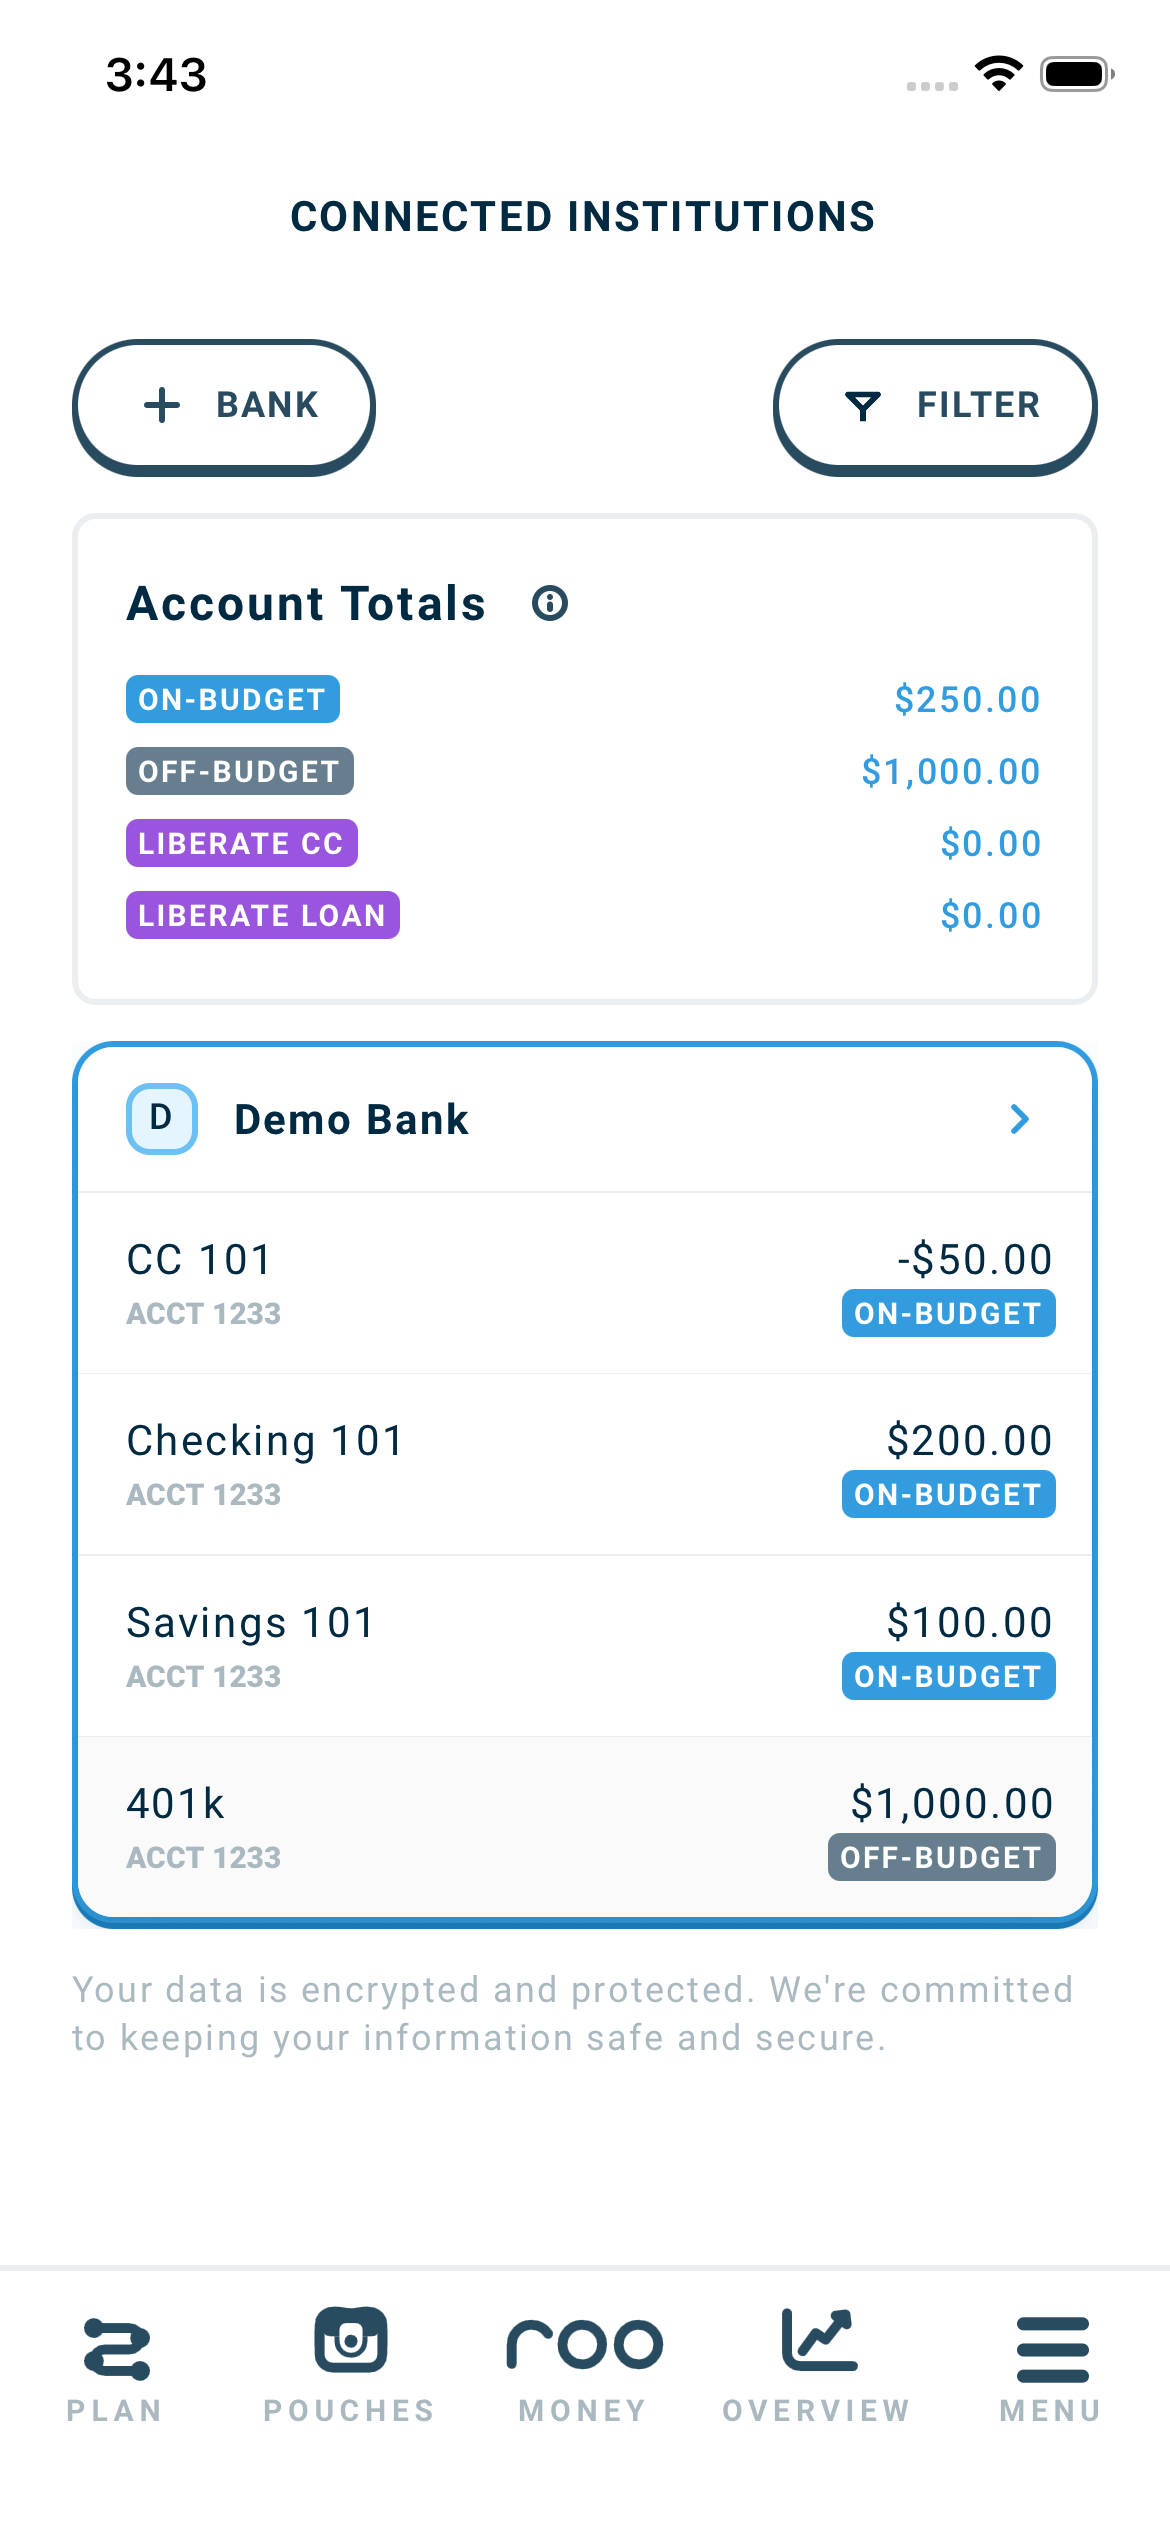Viewport: 1170px width, 2532px height.
Task: Open the Pouches tab
Action: [350, 2364]
